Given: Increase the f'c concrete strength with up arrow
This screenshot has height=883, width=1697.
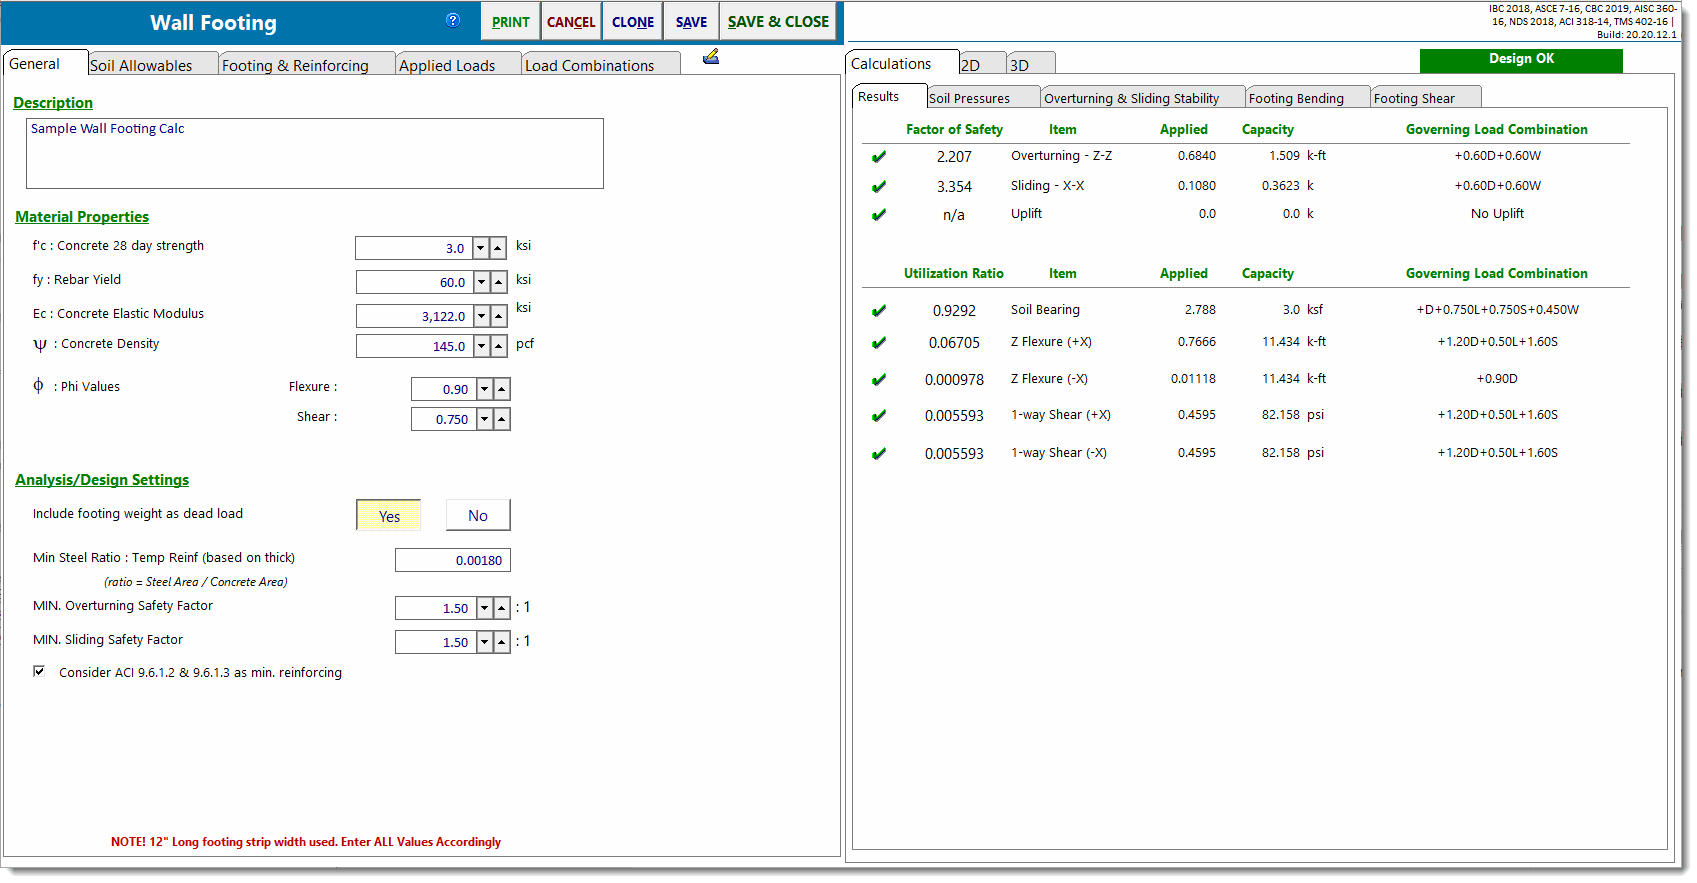Looking at the screenshot, I should 498,248.
